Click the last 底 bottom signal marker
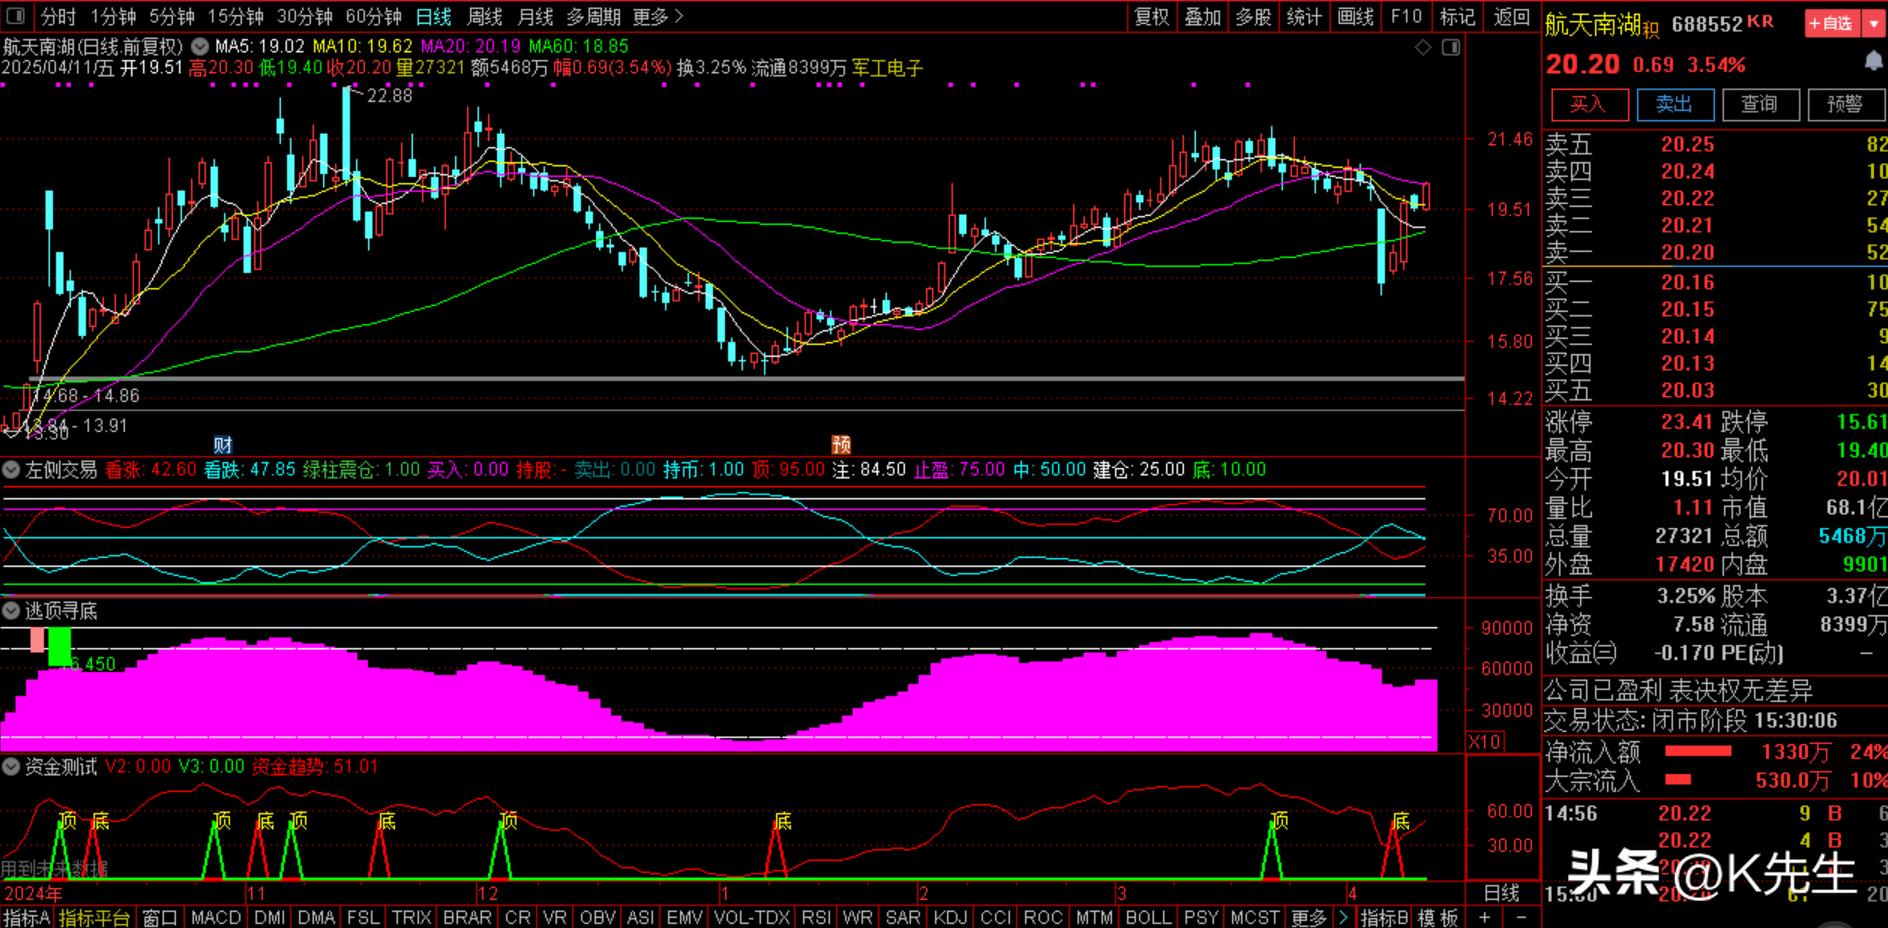This screenshot has height=928, width=1888. 1401,821
